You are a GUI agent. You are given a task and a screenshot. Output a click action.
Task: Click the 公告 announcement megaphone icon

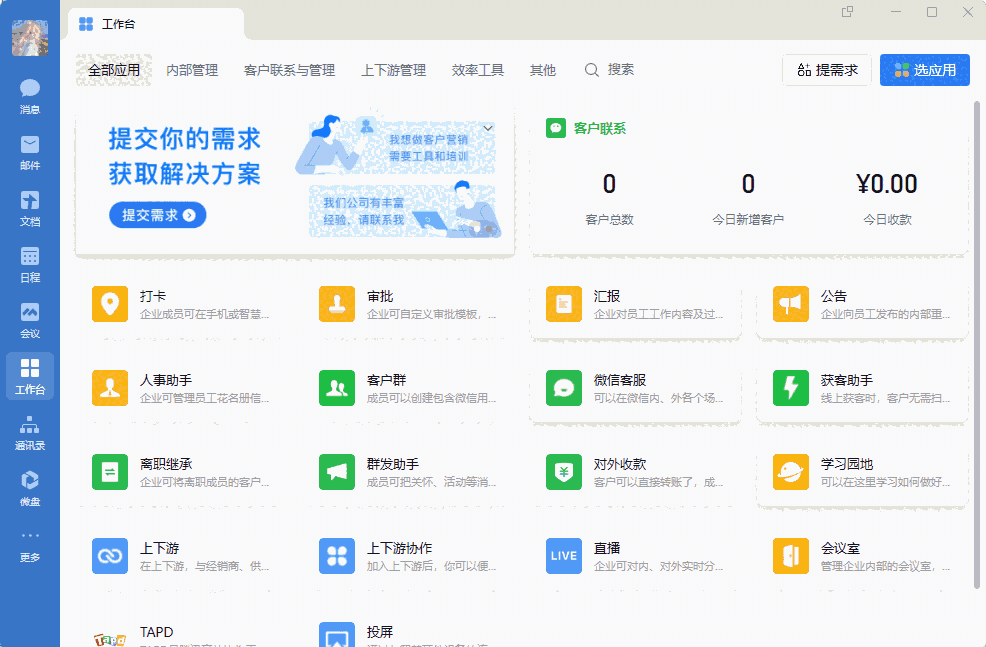pyautogui.click(x=791, y=304)
